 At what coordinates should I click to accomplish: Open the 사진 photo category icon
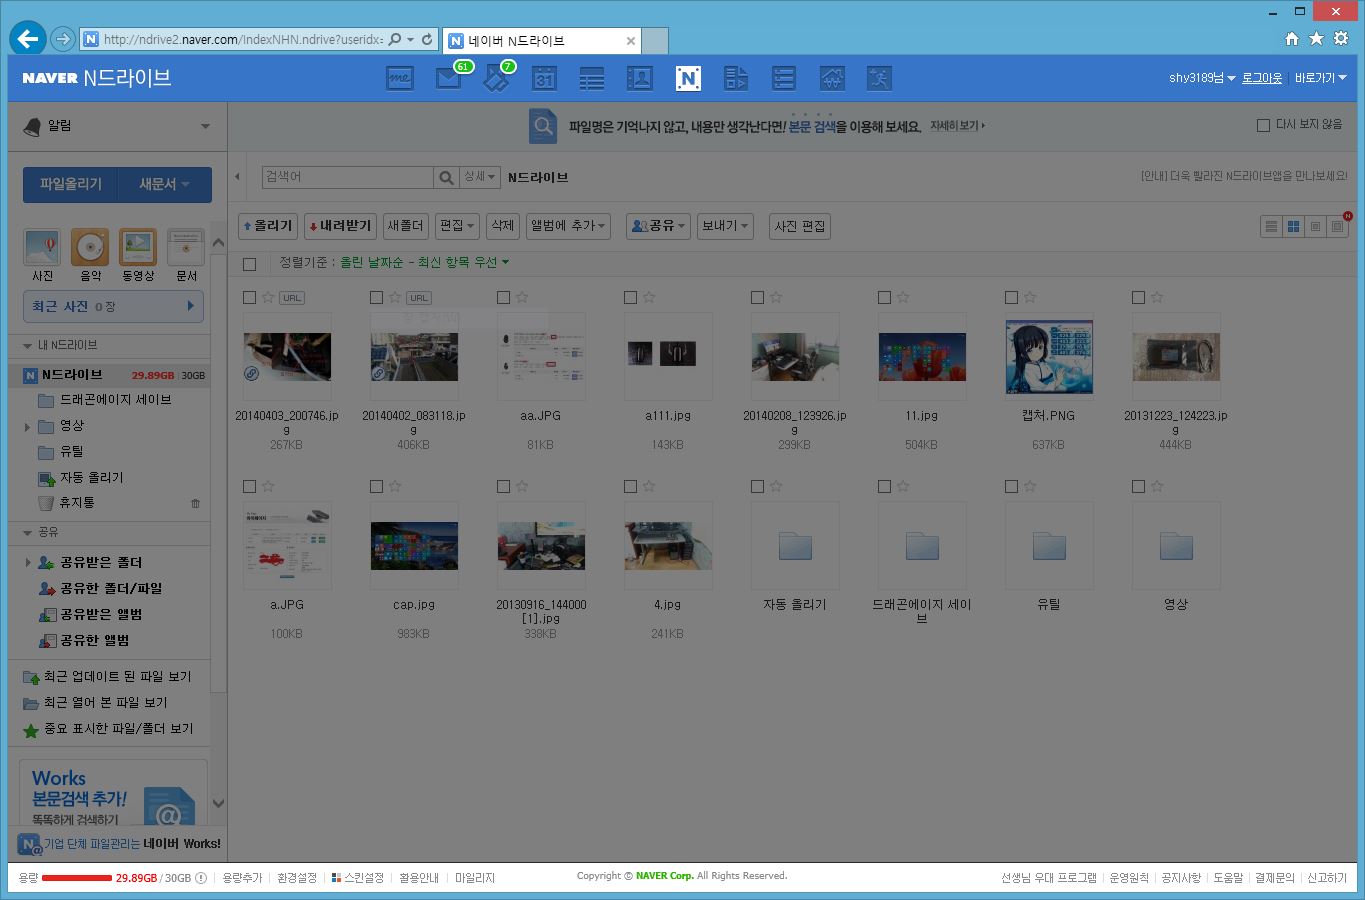pyautogui.click(x=42, y=247)
